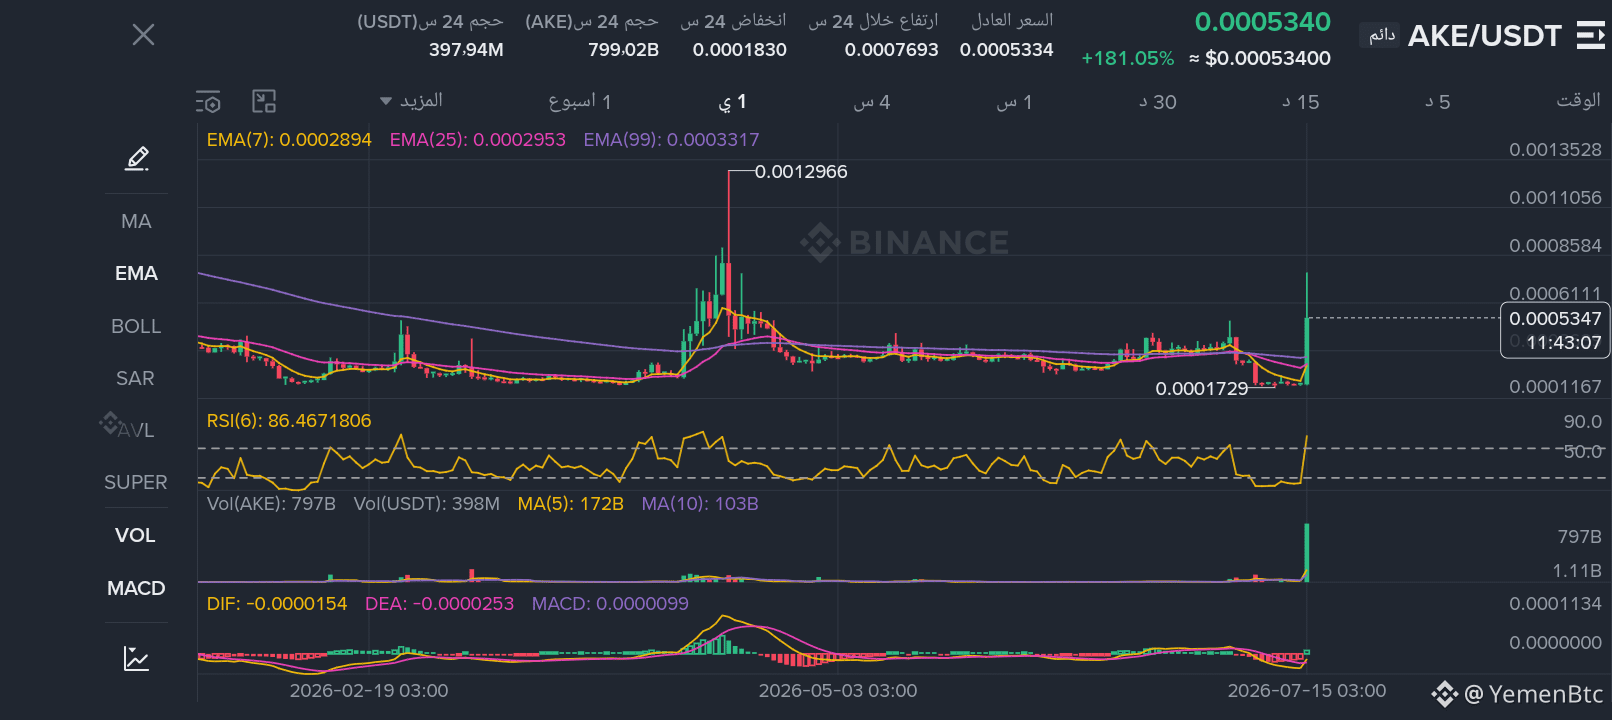The width and height of the screenshot is (1612, 720).
Task: Click the EMA(99) legend label
Action: [x=672, y=140]
